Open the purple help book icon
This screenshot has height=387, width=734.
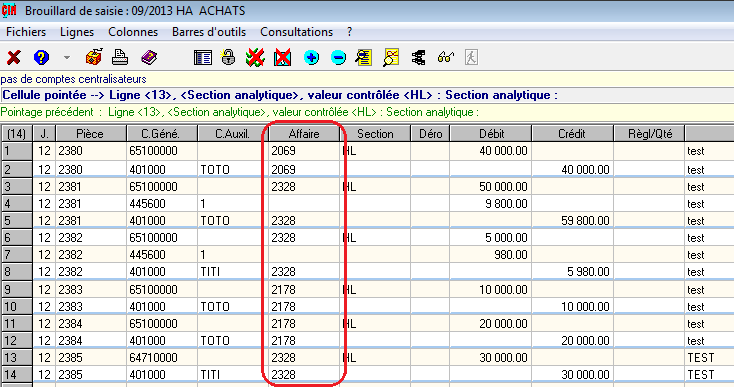(149, 58)
